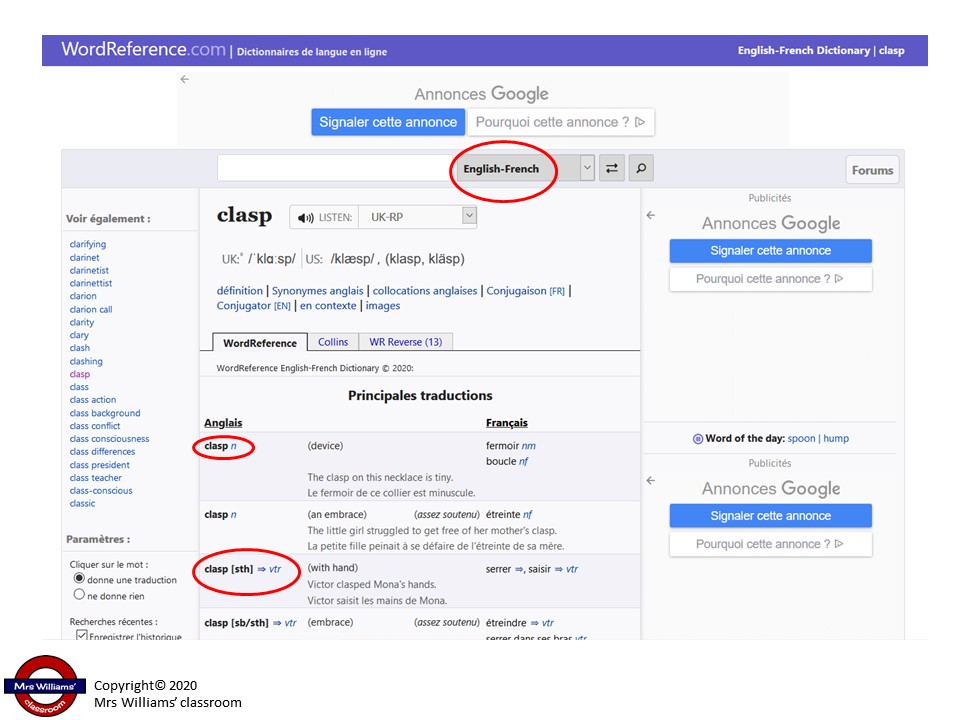This screenshot has width=960, height=720.
Task: Click the magnifying glass search icon
Action: [641, 168]
